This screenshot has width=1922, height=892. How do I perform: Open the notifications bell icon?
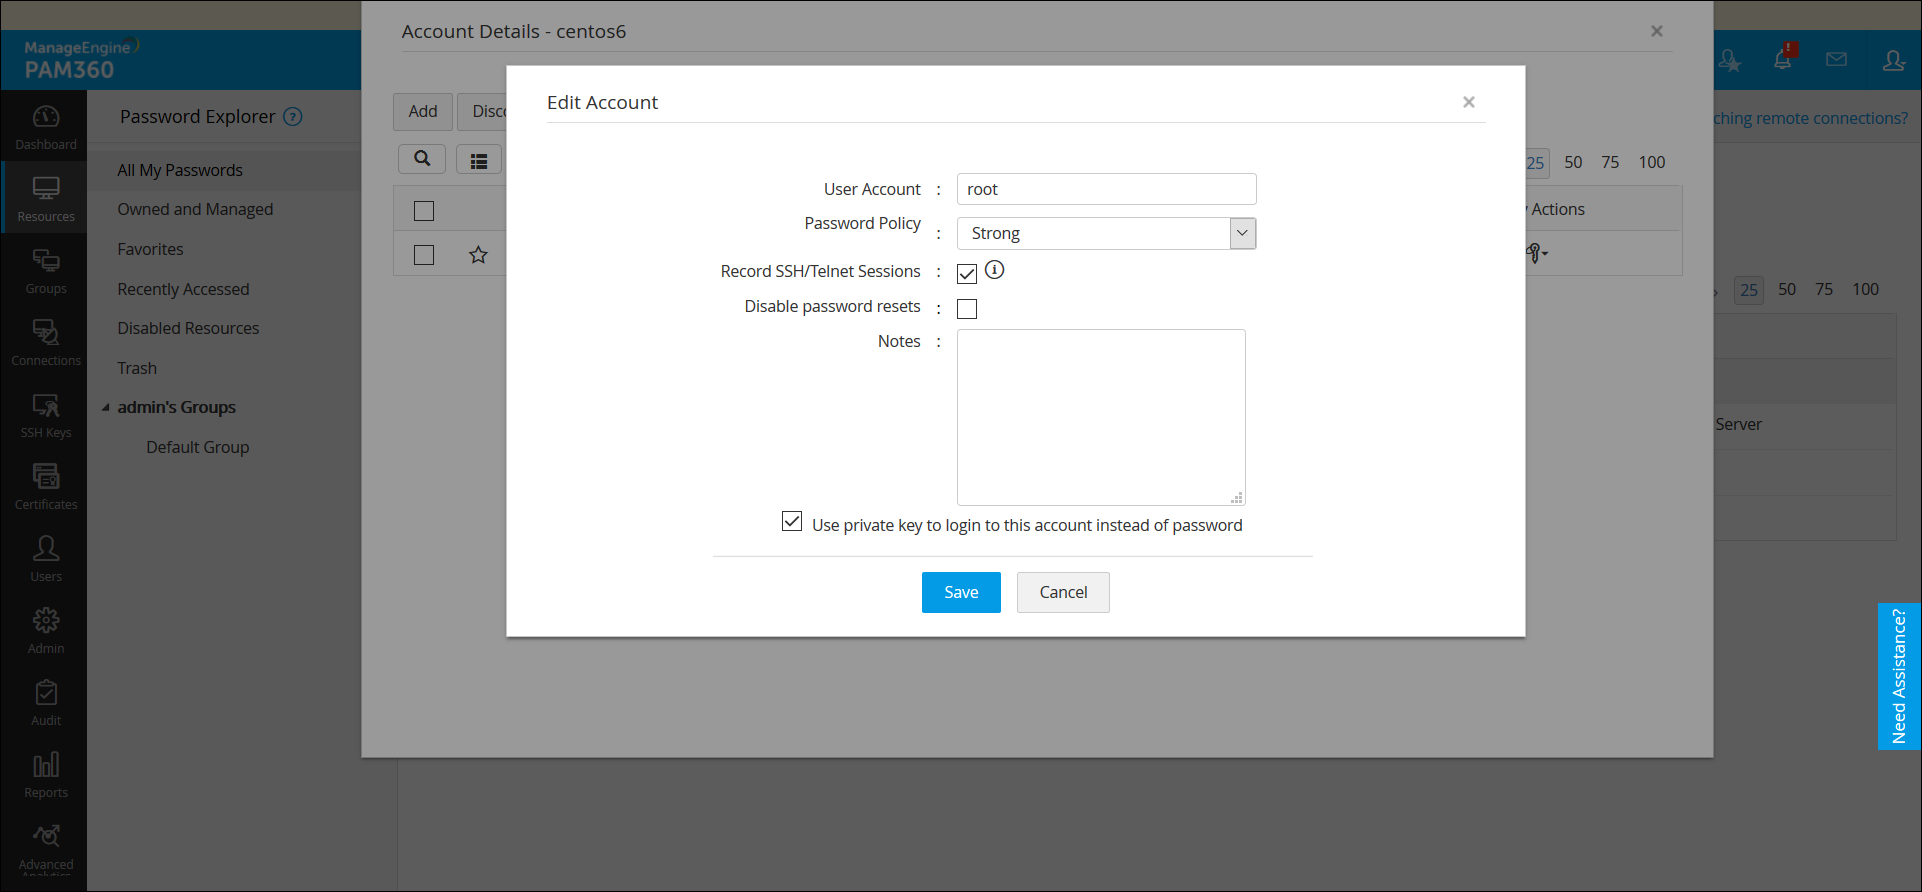(x=1783, y=60)
